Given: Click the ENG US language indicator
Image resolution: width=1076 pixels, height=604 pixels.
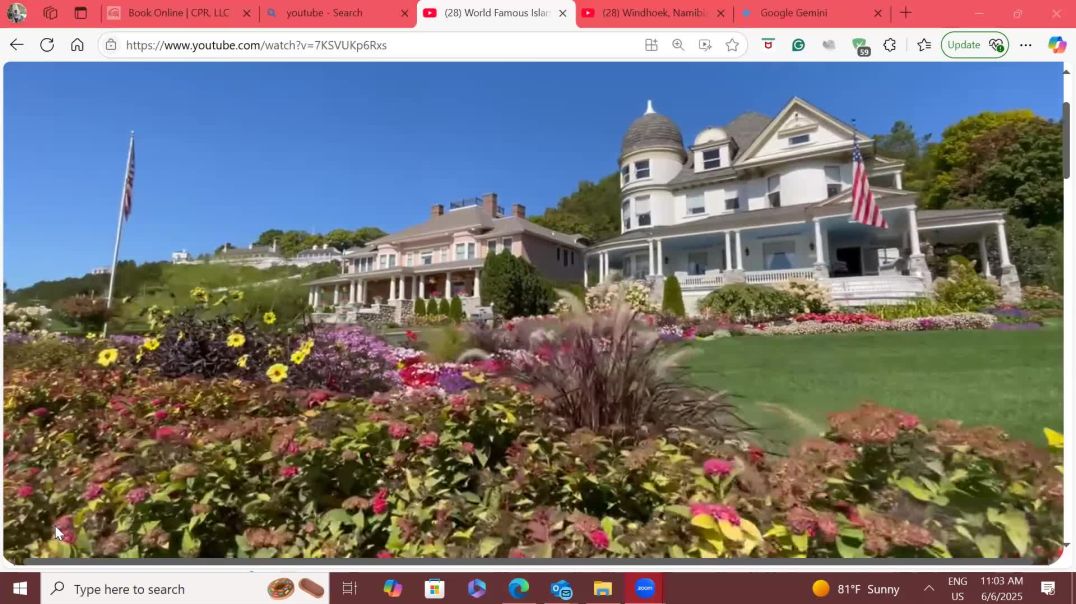Looking at the screenshot, I should 957,588.
